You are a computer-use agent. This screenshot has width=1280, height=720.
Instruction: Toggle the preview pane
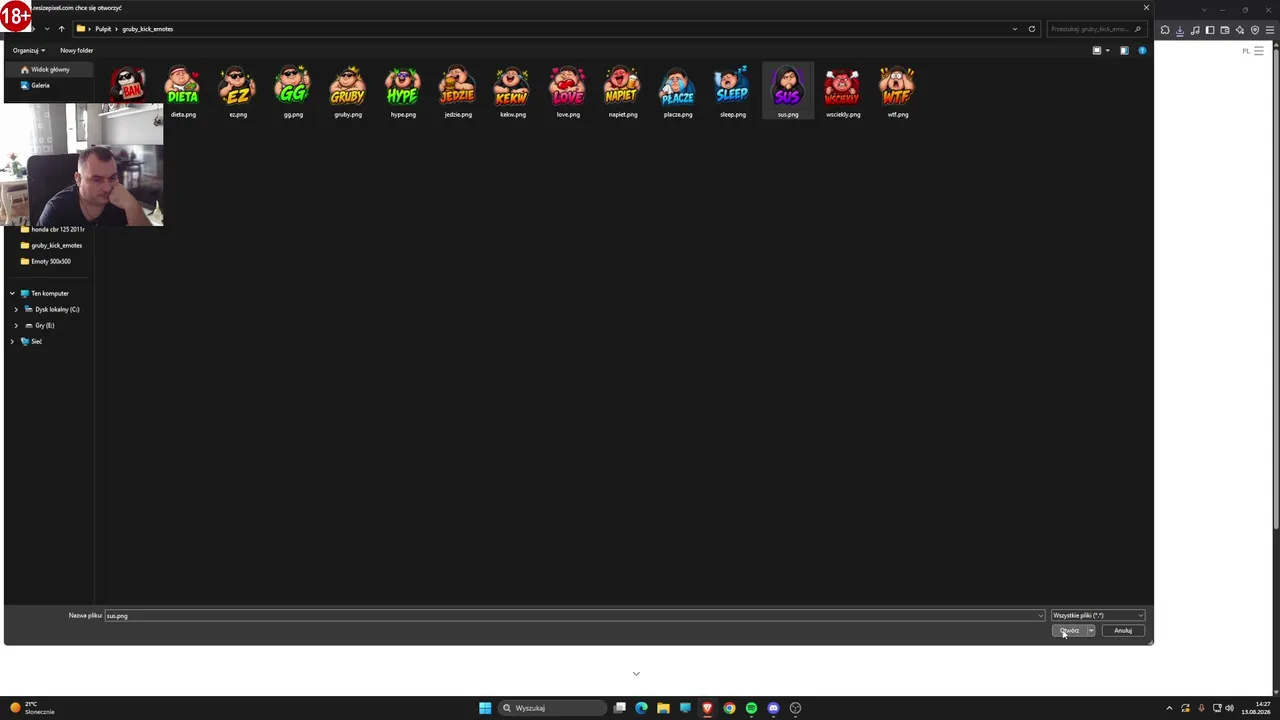pos(1124,50)
